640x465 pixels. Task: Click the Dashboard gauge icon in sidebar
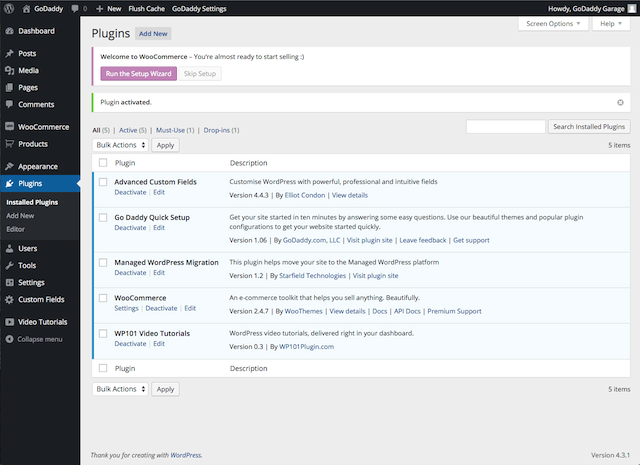pyautogui.click(x=9, y=31)
